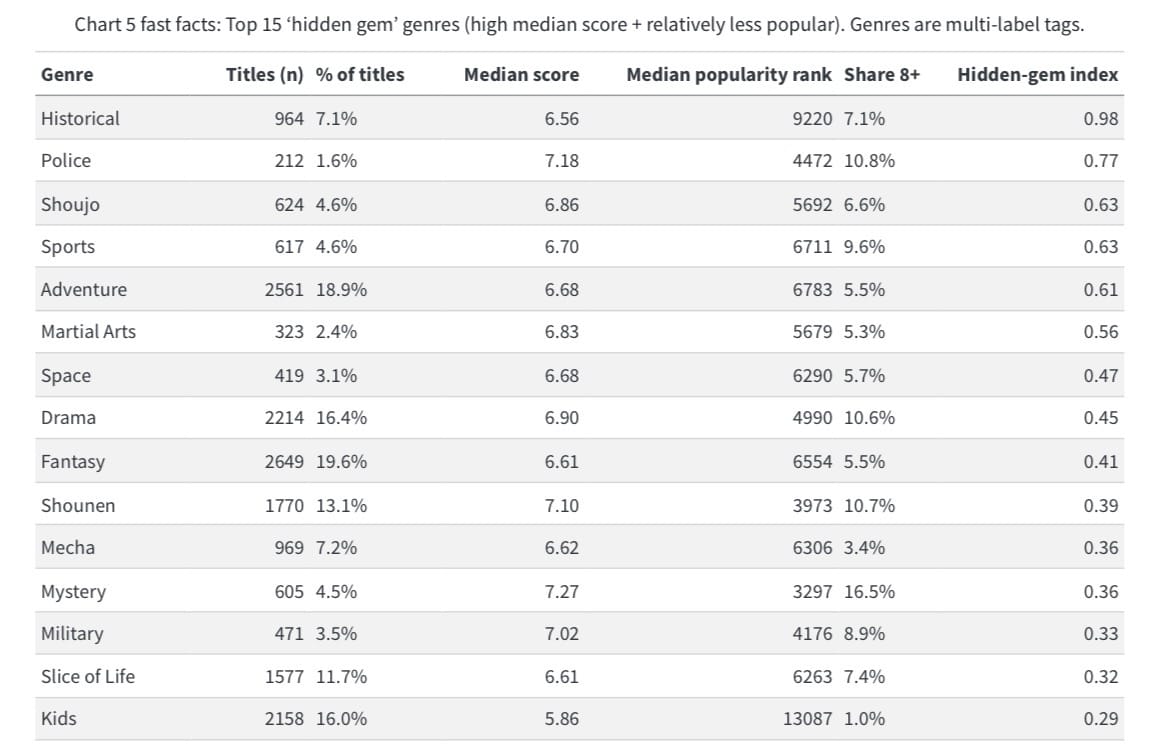The height and width of the screenshot is (756, 1152).
Task: Click the Median popularity rank header
Action: click(728, 74)
